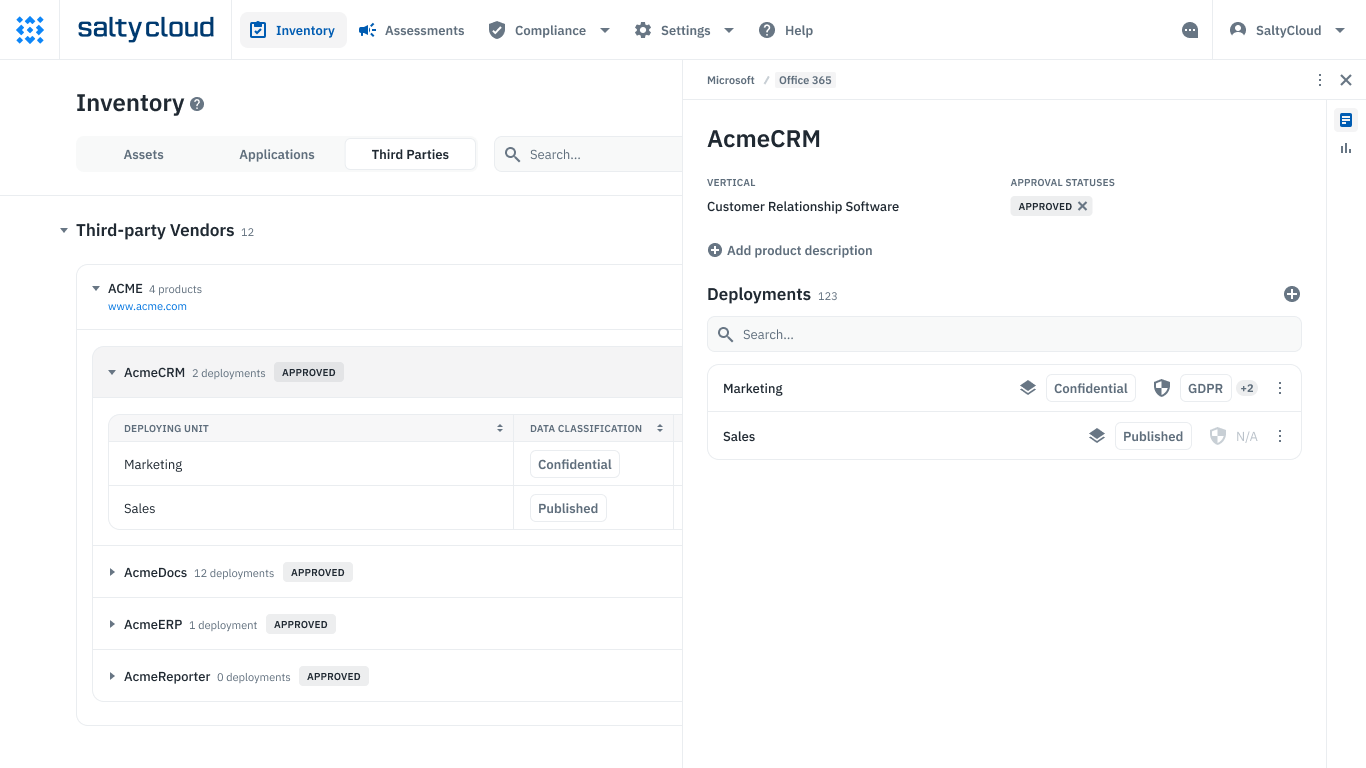Go to Assessments in the top navigation
The width and height of the screenshot is (1366, 768).
tap(412, 31)
